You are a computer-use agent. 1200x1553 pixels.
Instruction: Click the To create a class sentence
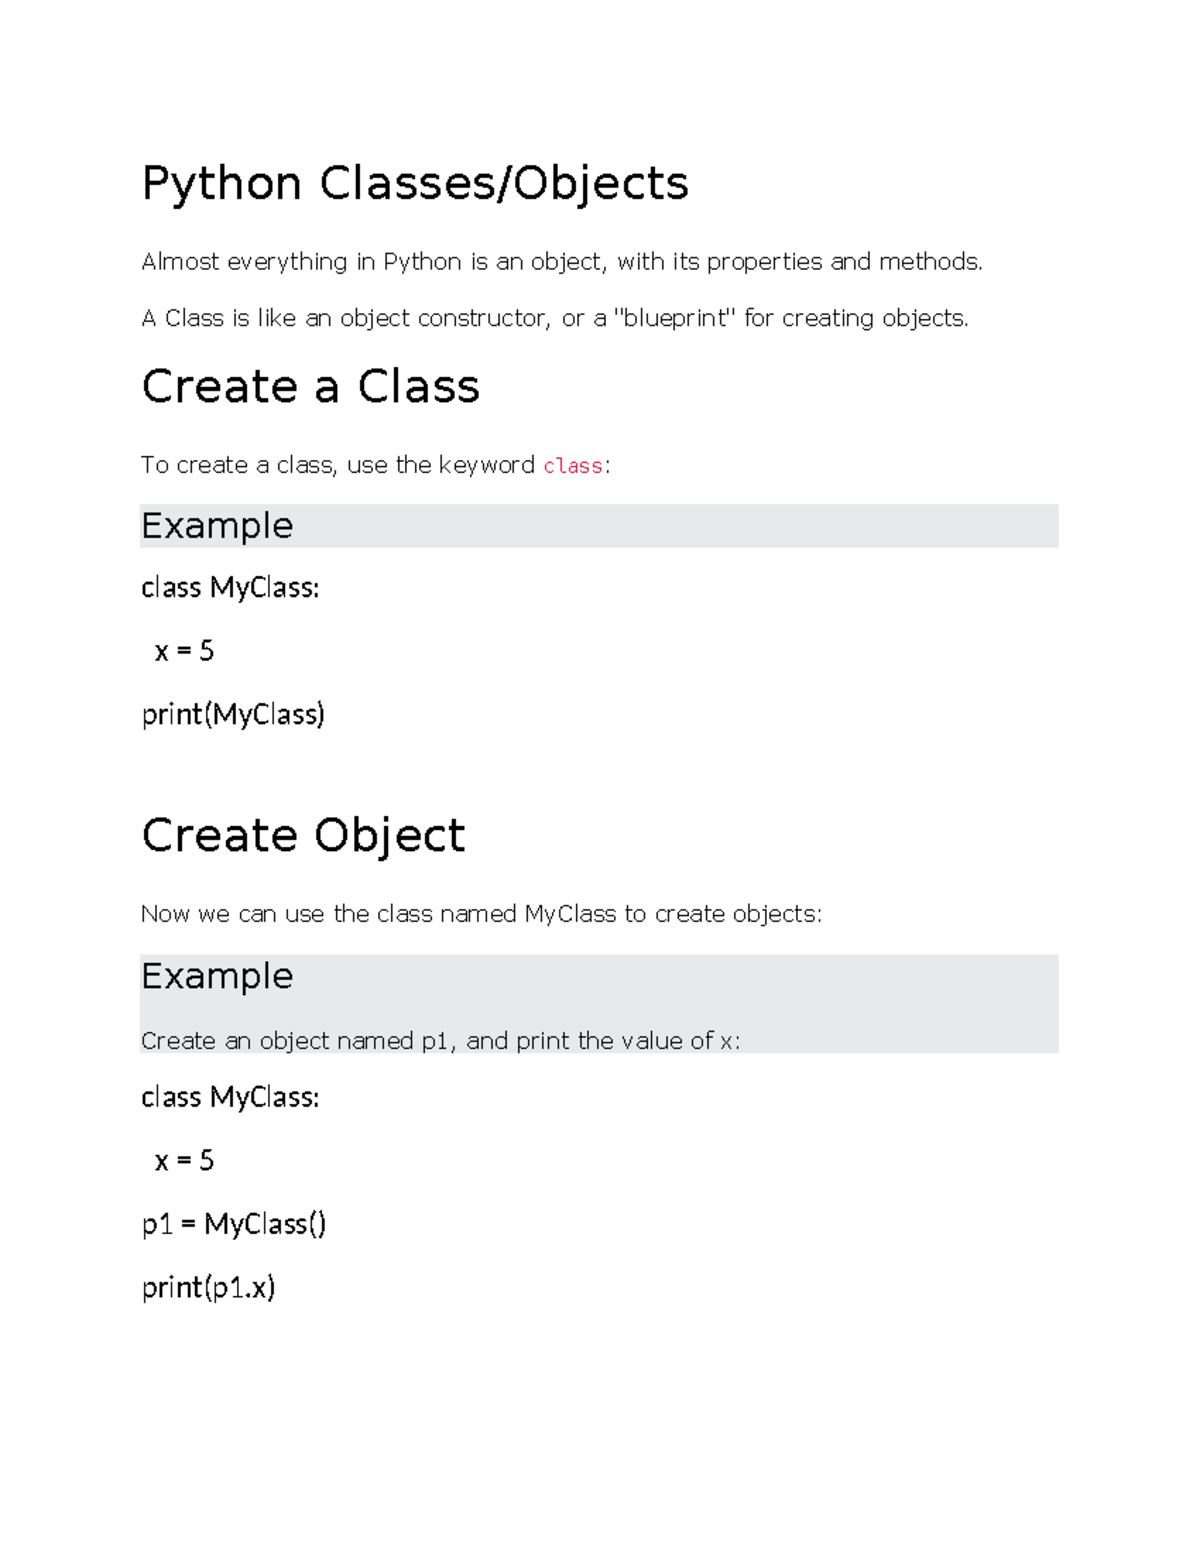(376, 466)
